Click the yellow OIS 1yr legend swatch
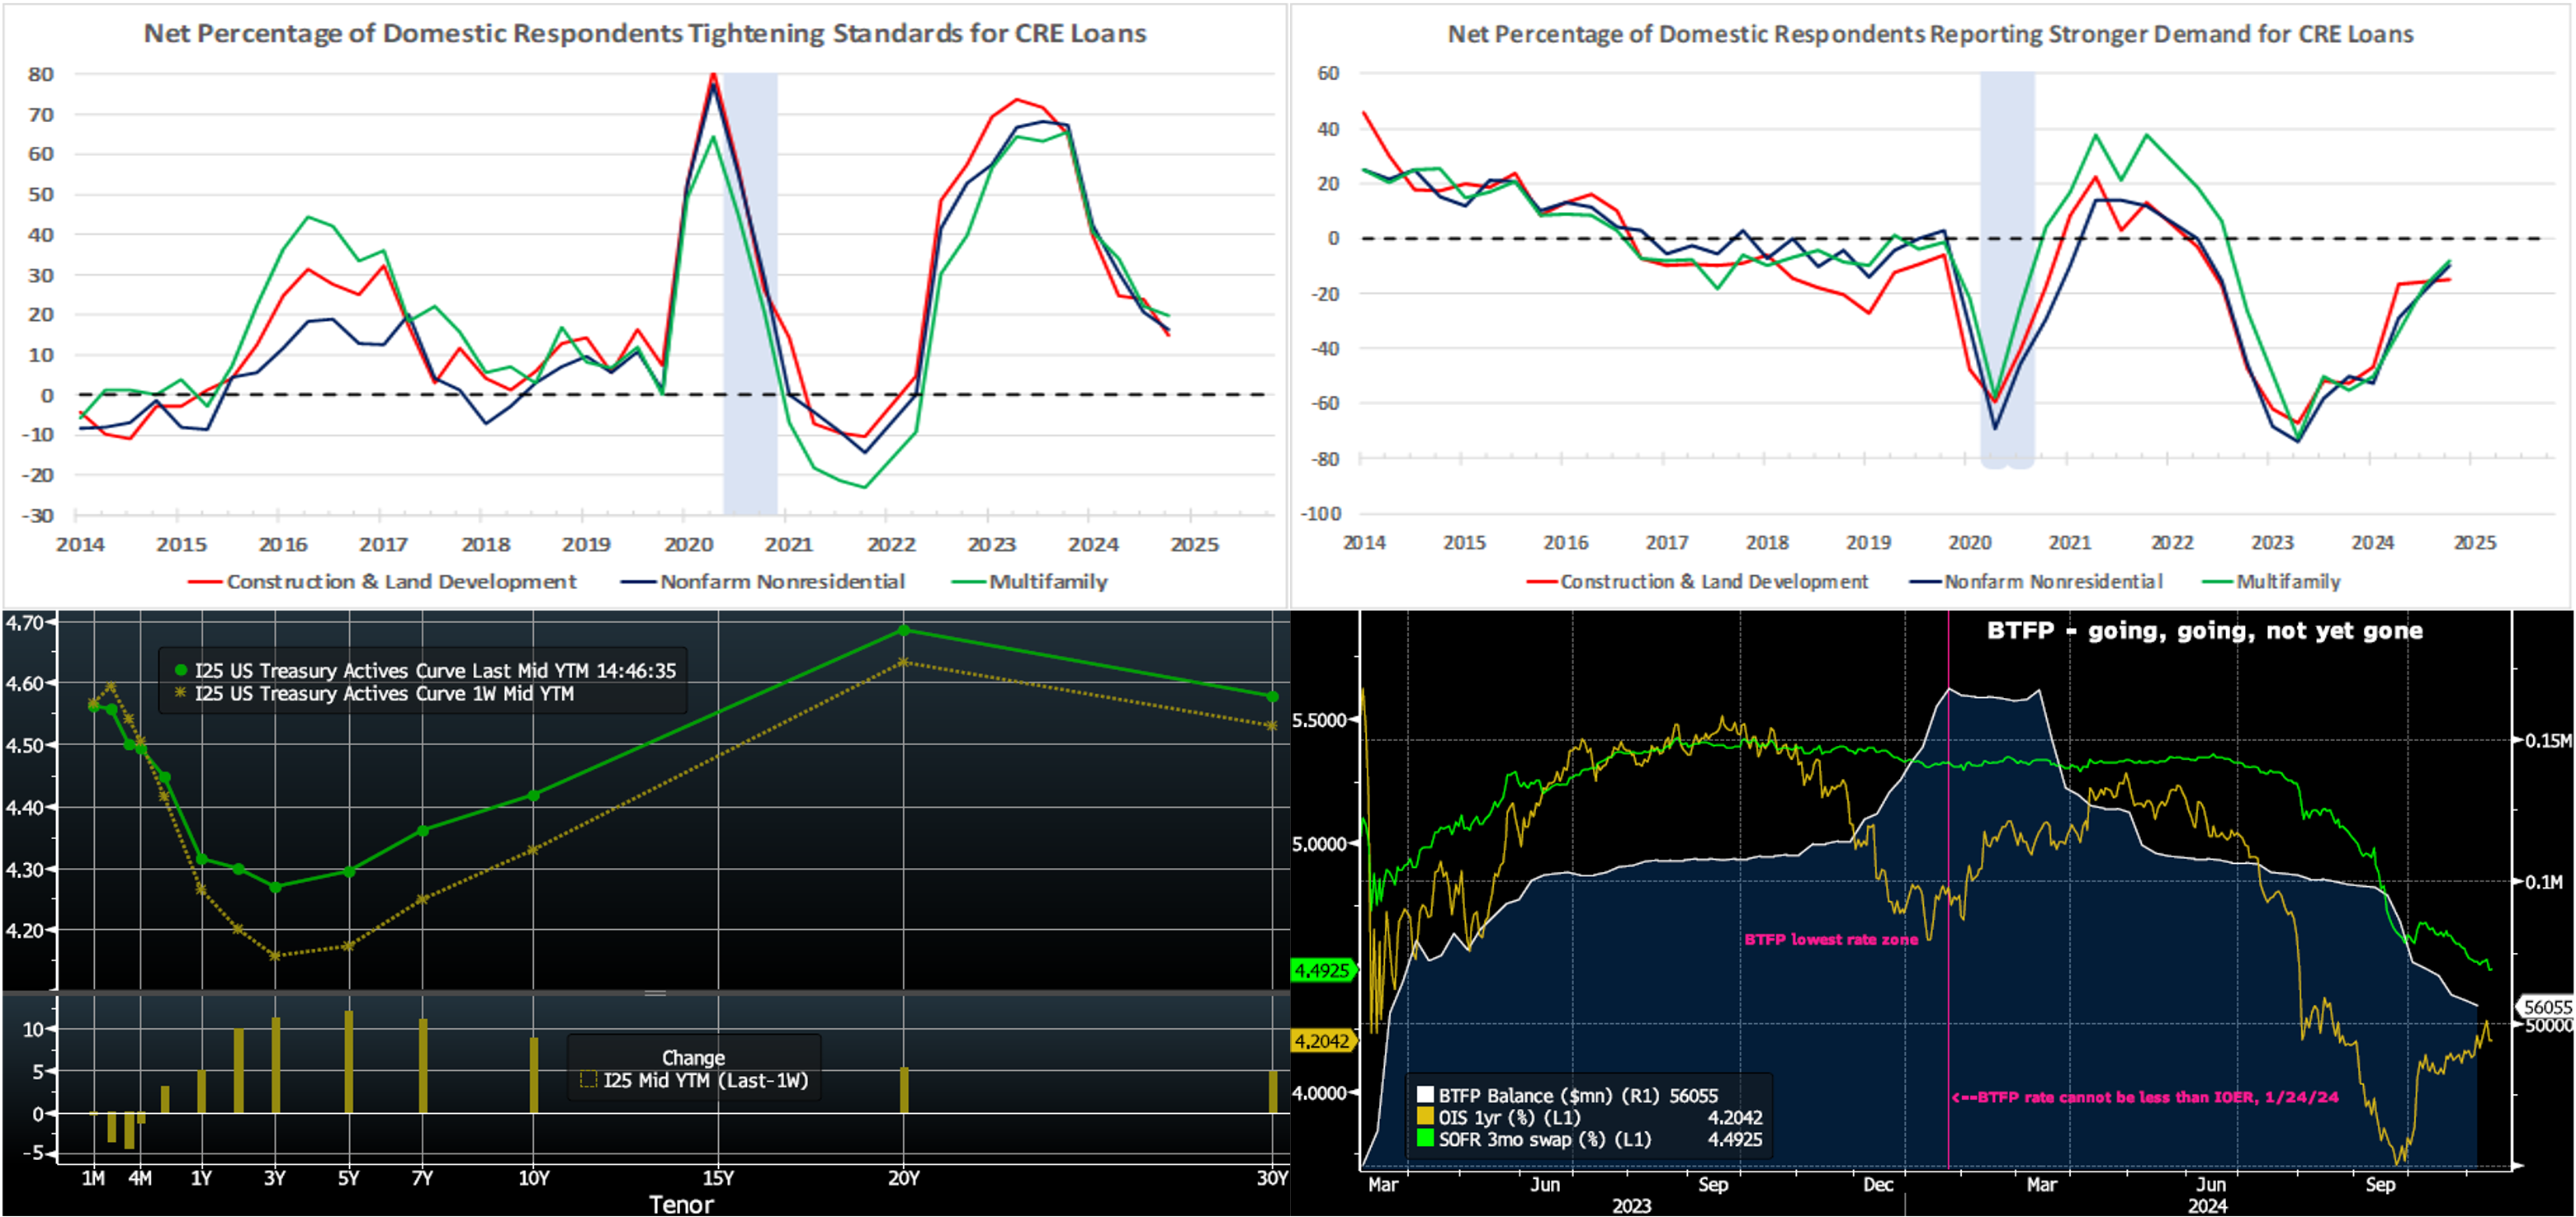This screenshot has width=2576, height=1217. [1425, 1117]
